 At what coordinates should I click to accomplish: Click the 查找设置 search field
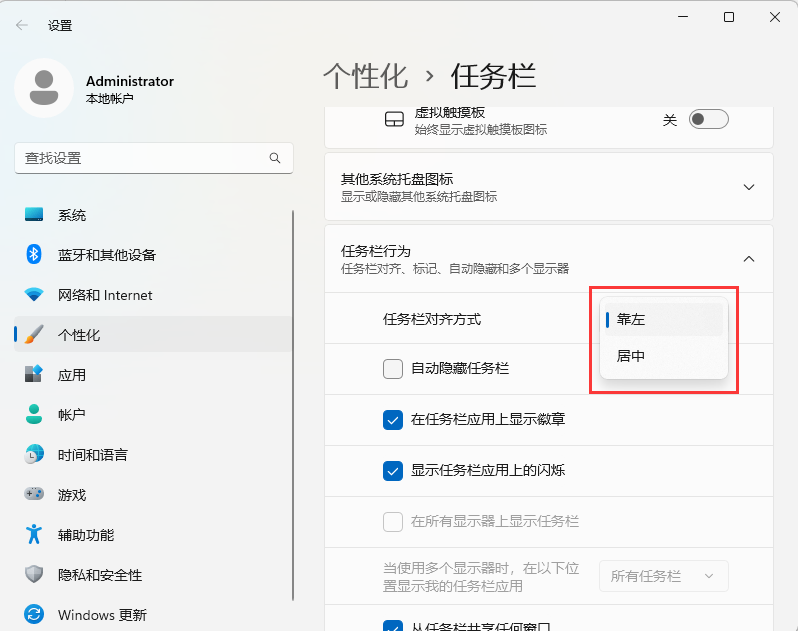tap(154, 158)
